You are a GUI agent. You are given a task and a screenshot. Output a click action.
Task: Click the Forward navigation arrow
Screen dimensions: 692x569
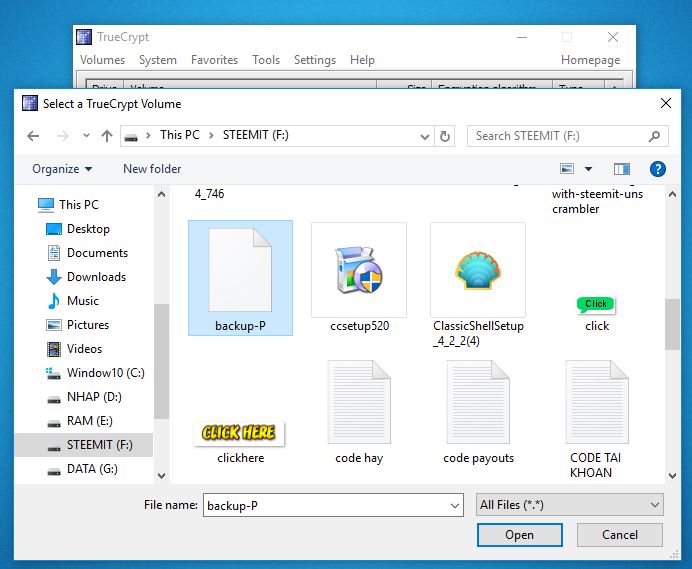[63, 136]
